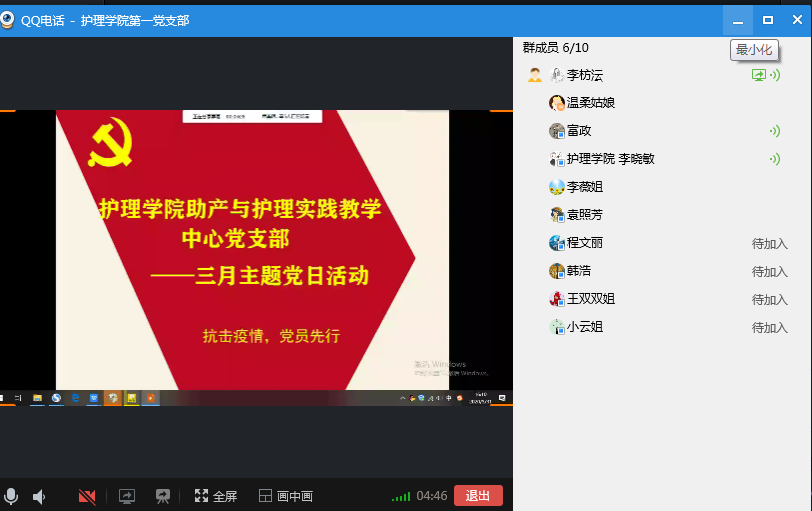Click 待加入 status next to 程文丽

tap(769, 243)
